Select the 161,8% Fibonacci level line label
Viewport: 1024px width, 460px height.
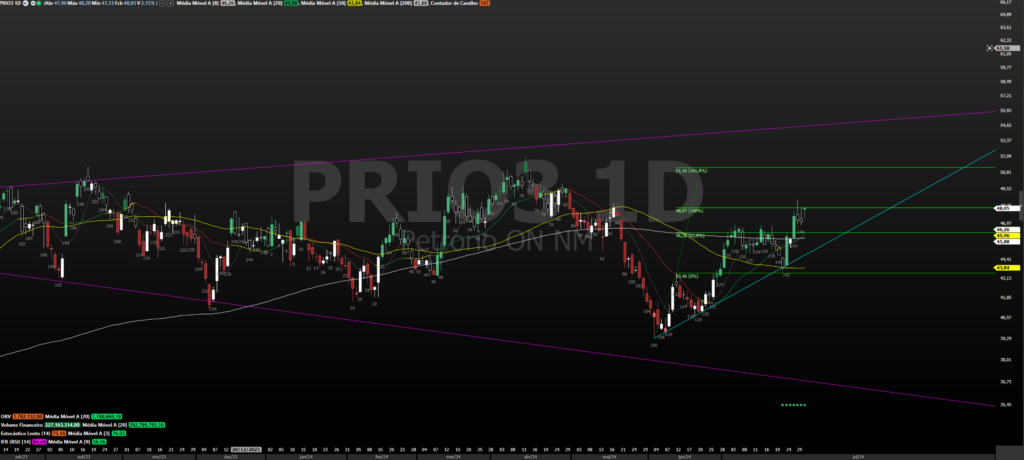pyautogui.click(x=690, y=171)
